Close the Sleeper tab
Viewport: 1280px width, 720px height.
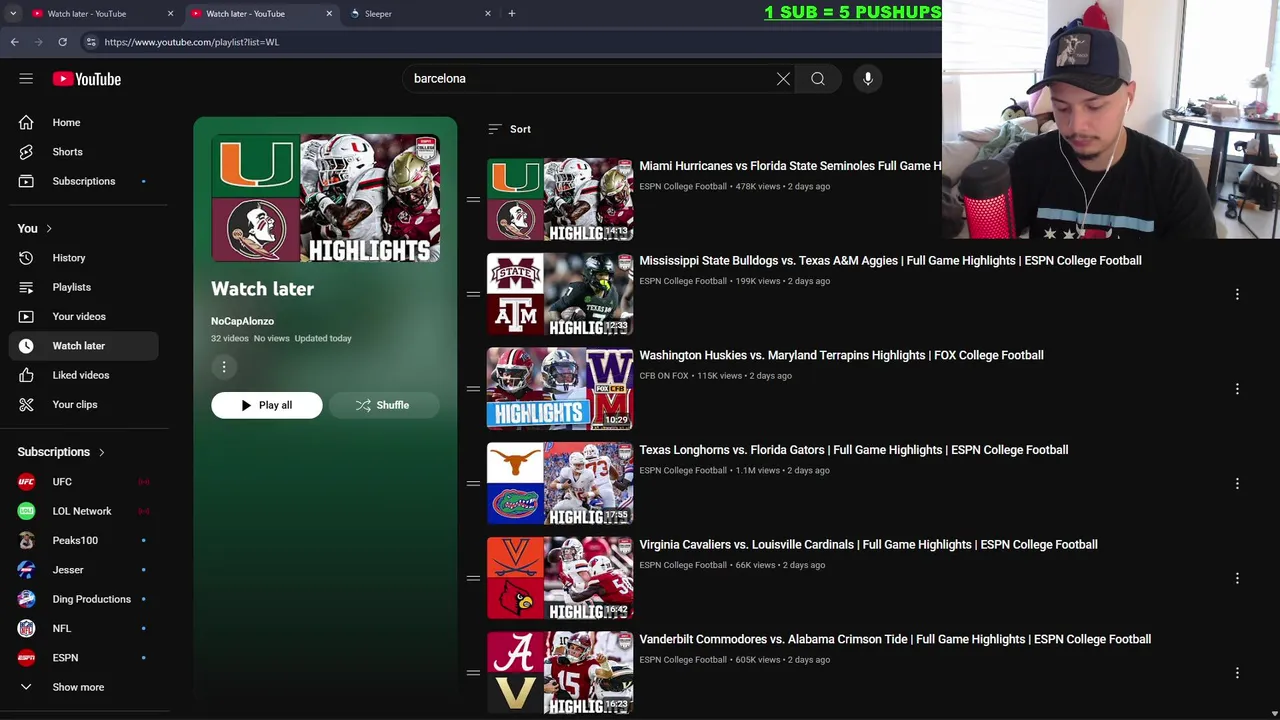point(488,14)
